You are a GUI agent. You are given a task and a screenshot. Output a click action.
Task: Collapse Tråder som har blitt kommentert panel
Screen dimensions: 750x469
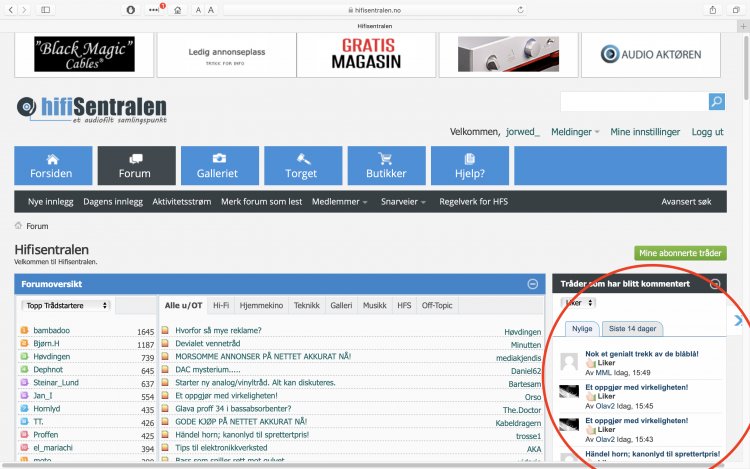coord(715,284)
